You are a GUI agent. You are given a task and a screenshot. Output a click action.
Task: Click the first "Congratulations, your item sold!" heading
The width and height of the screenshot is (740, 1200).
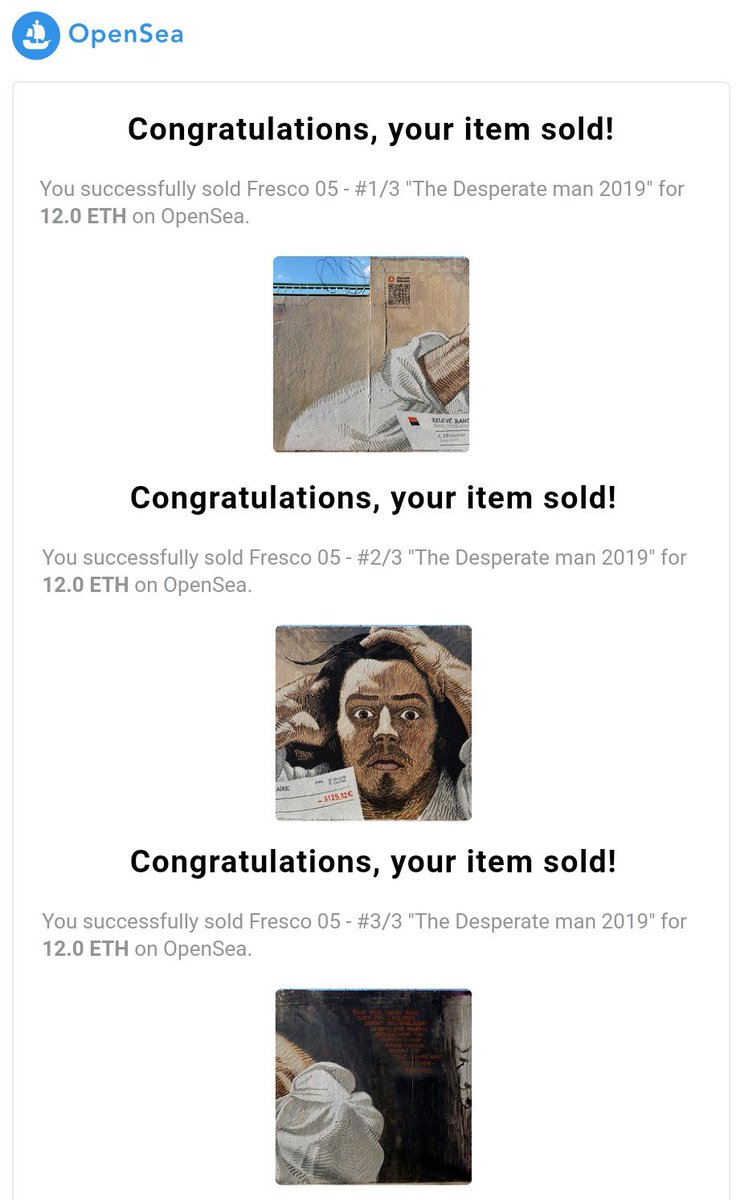coord(371,129)
